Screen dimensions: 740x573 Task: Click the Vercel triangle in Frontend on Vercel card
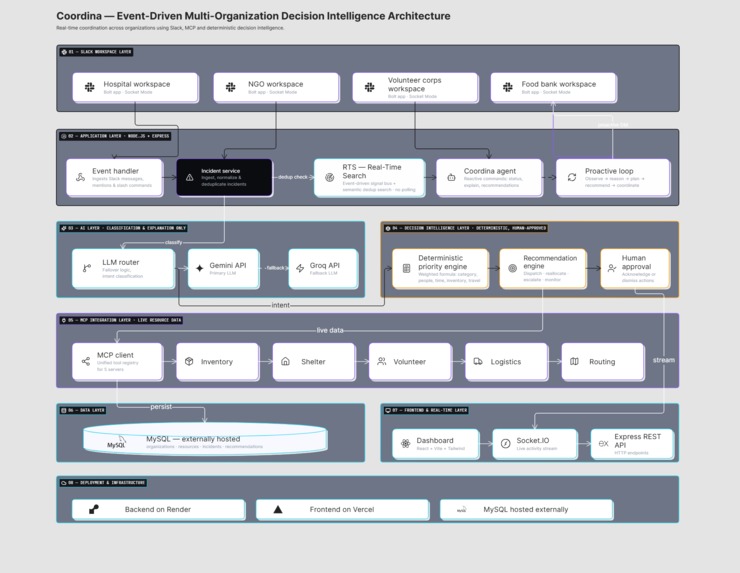point(278,509)
